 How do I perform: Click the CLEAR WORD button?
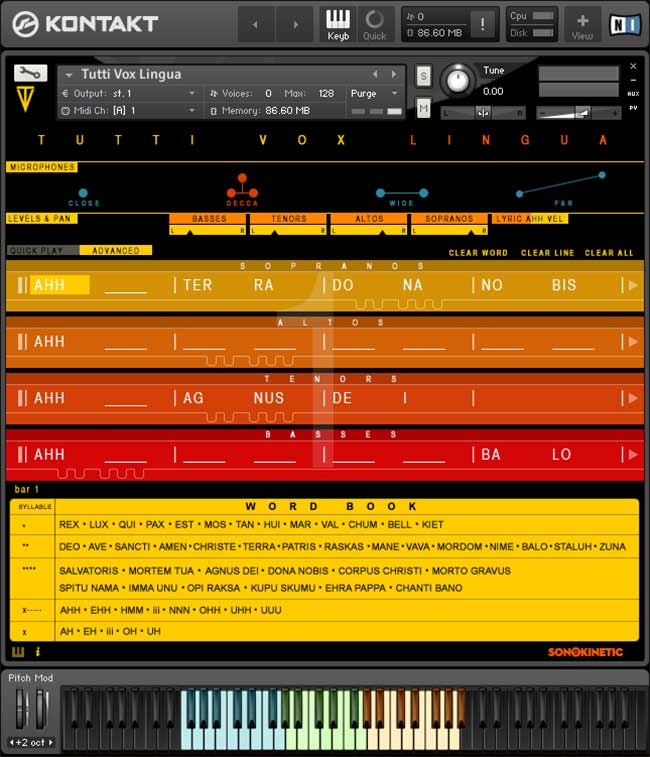478,253
